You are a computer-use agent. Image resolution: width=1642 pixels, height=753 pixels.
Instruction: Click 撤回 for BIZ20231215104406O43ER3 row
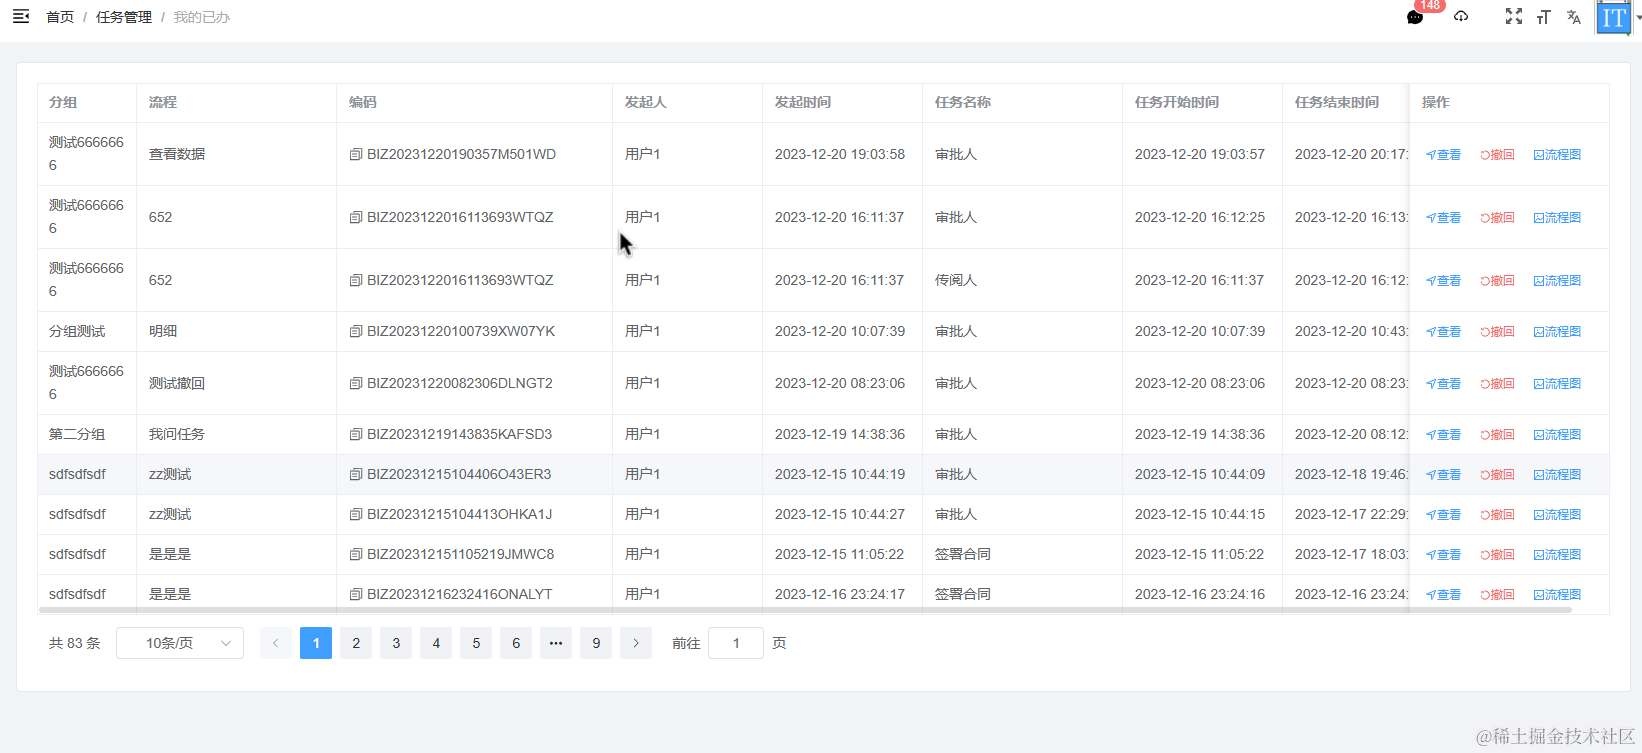pos(1497,475)
